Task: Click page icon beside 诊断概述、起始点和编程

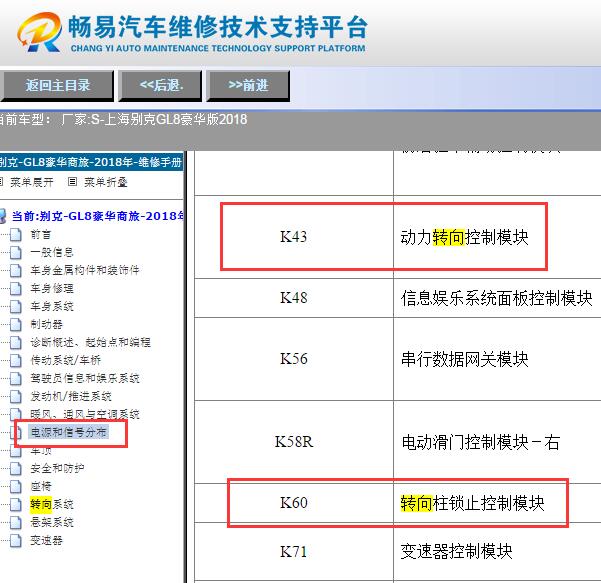Action: point(16,342)
